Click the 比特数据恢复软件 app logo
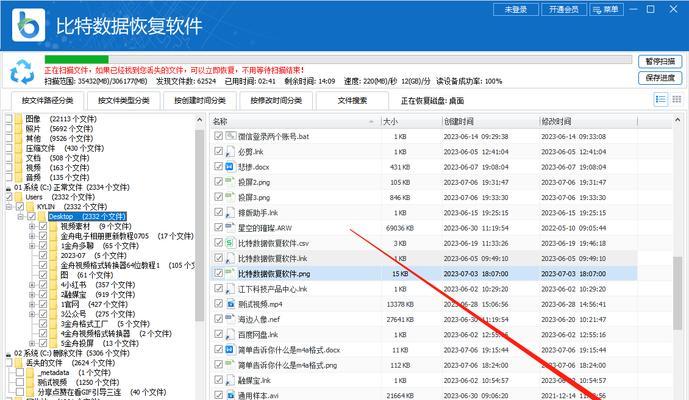Screen dimensions: 689x400 pos(29,25)
